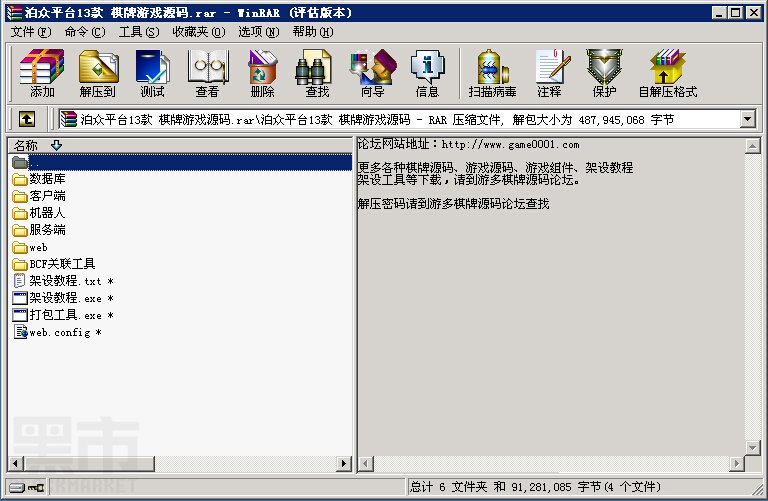This screenshot has width=768, height=501.
Task: Click the 解压密码 comment line
Action: click(x=454, y=204)
